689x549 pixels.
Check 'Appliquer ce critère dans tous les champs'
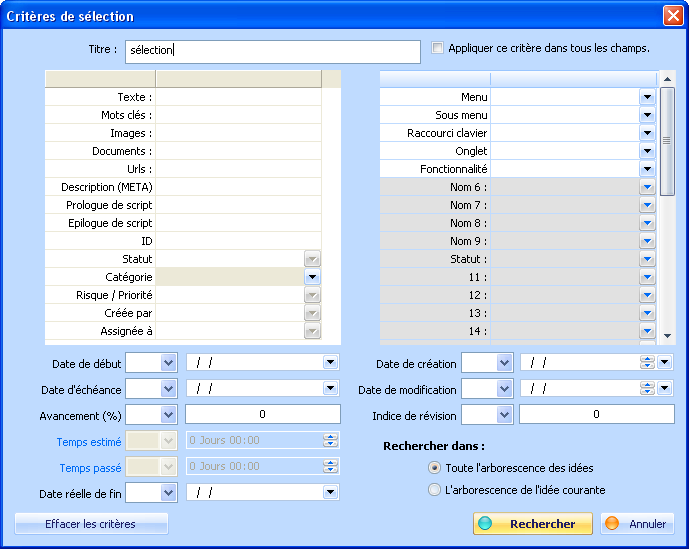(x=437, y=47)
